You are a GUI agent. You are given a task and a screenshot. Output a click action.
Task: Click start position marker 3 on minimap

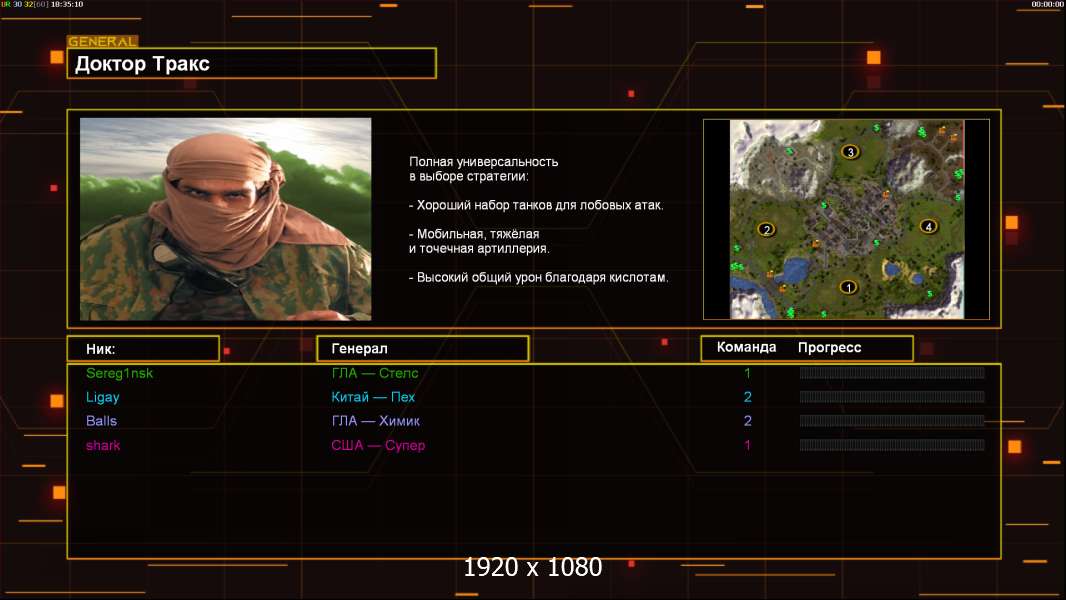point(850,152)
